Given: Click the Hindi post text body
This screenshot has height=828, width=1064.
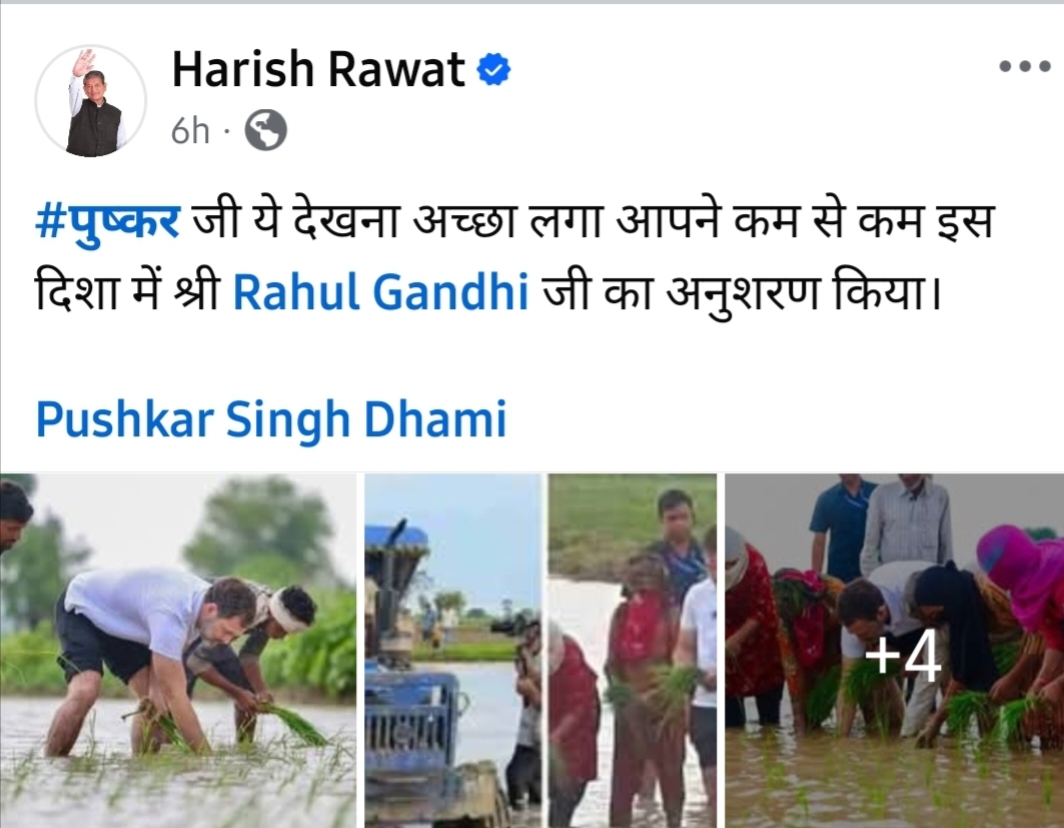Looking at the screenshot, I should 514,257.
